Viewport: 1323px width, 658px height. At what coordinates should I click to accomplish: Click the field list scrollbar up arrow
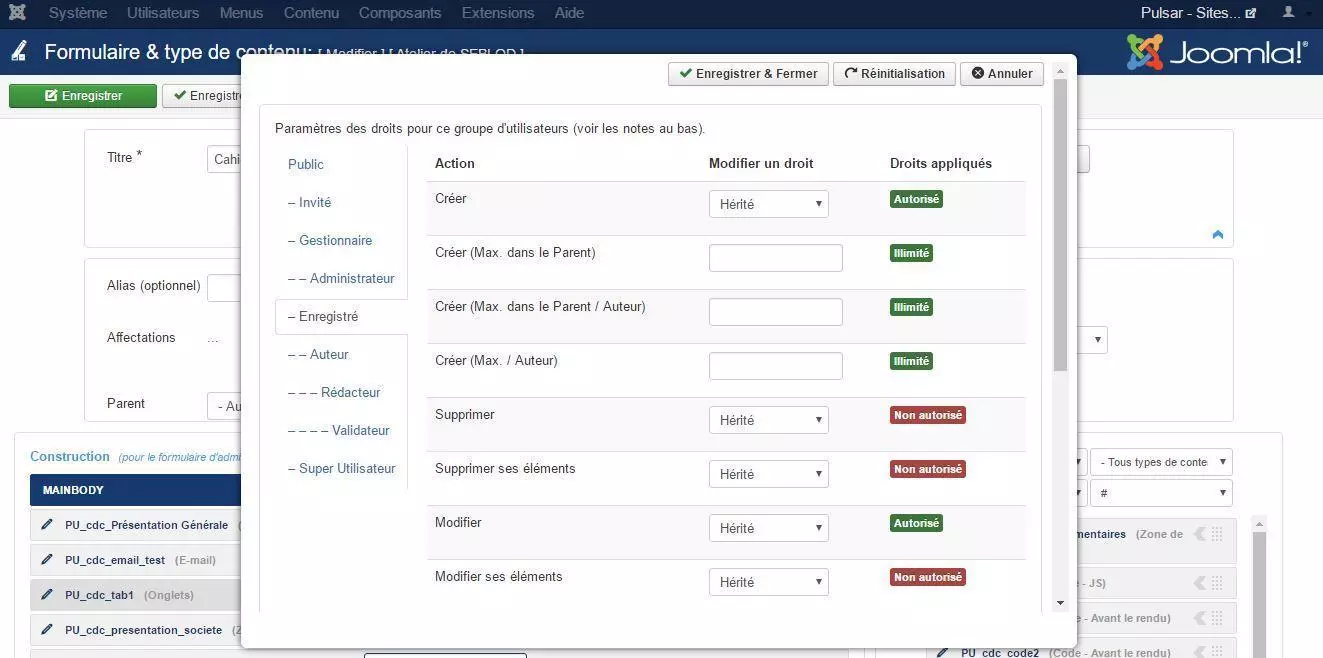coord(1259,524)
